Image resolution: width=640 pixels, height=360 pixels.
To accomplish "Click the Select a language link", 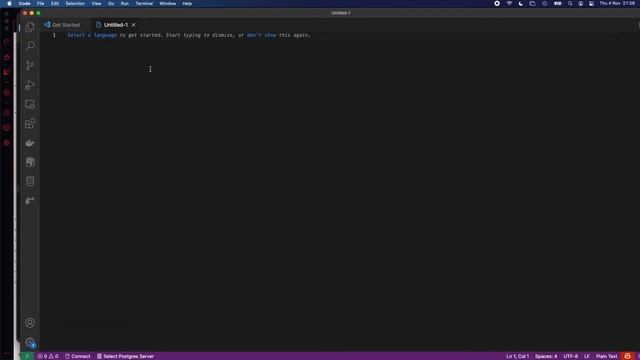I will (92, 35).
